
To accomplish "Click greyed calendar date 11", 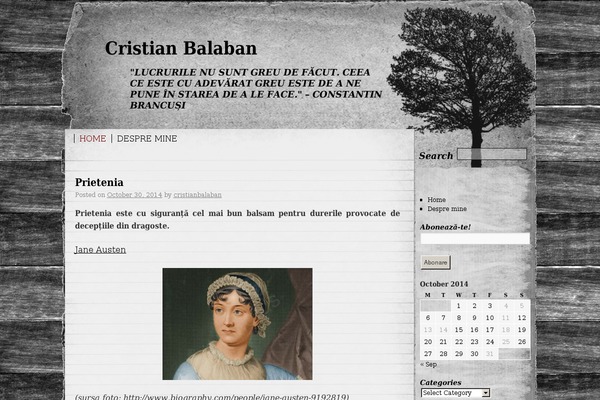I will [x=505, y=318].
